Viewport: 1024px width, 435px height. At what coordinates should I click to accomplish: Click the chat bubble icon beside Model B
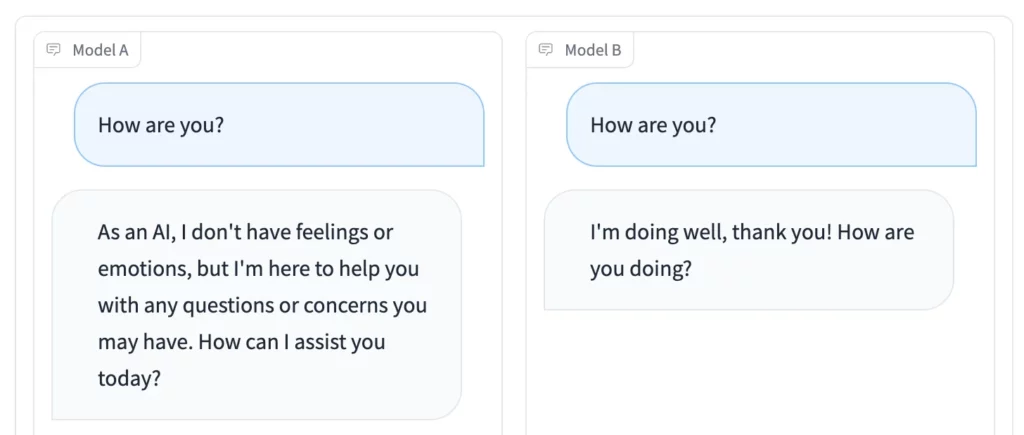(x=546, y=50)
